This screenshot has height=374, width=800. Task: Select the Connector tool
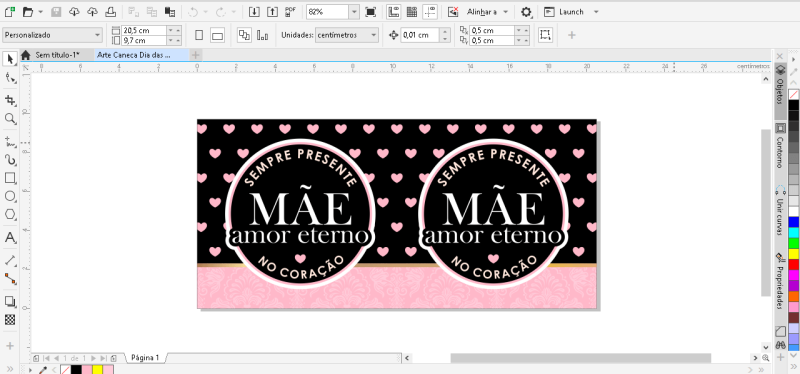click(x=10, y=279)
